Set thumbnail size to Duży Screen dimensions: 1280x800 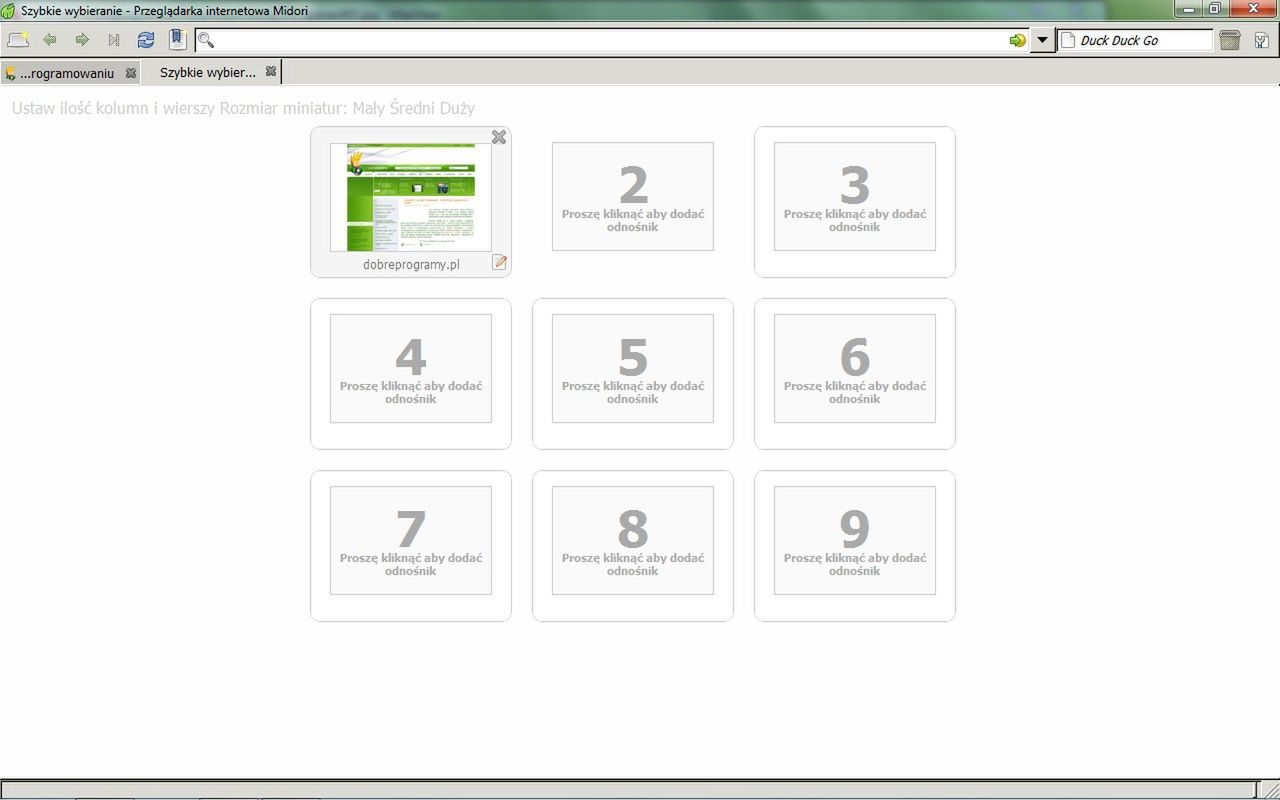coord(457,108)
